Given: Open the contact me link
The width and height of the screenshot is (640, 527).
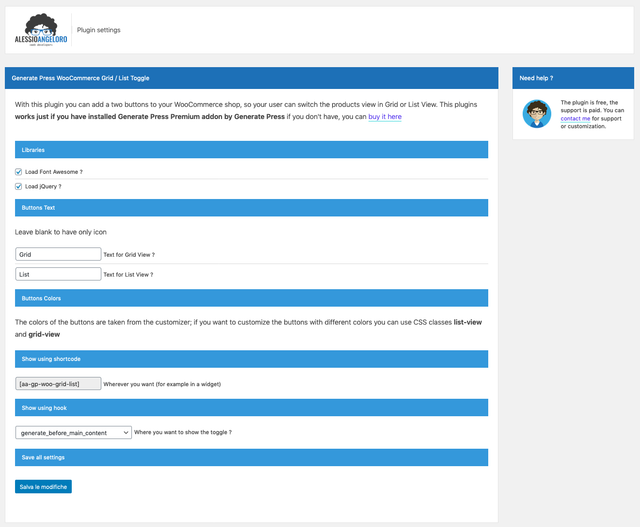Looking at the screenshot, I should [x=575, y=118].
